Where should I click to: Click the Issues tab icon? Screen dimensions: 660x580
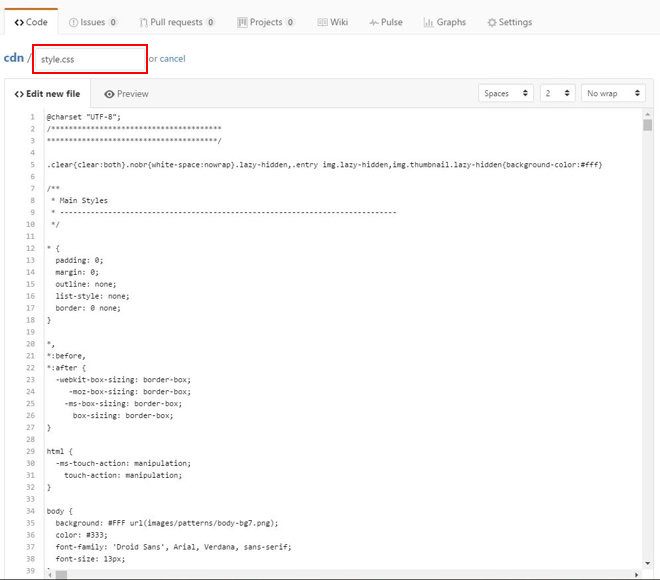(x=73, y=22)
